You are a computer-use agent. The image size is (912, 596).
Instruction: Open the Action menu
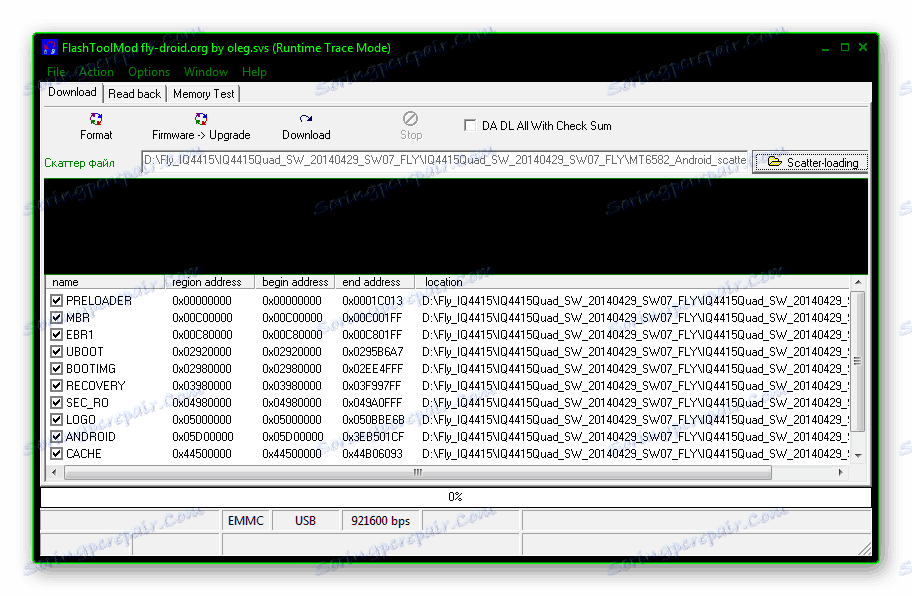tap(96, 71)
